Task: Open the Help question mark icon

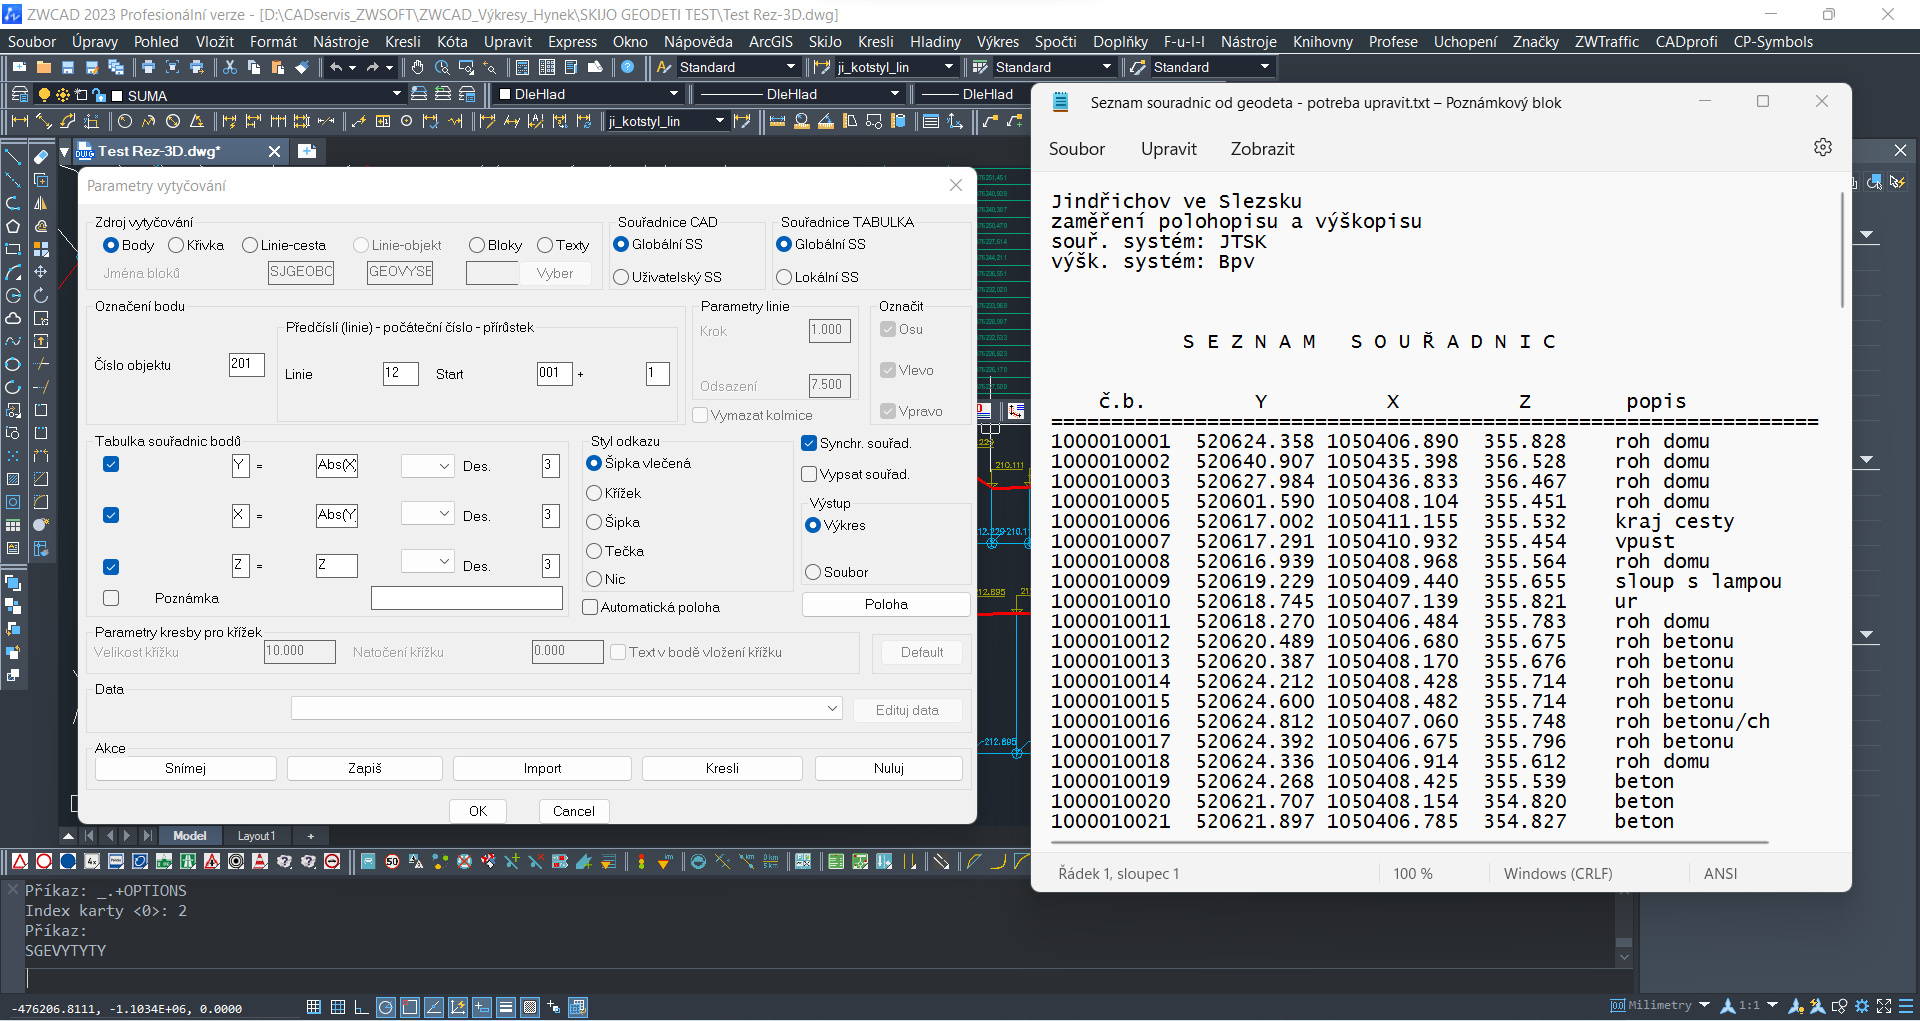Action: pos(627,67)
